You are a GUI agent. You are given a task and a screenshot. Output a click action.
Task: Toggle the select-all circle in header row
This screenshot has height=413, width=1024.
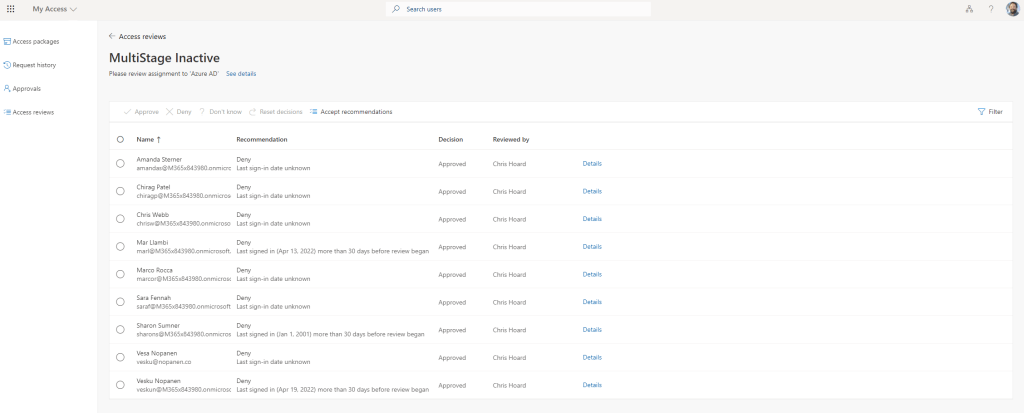(120, 140)
